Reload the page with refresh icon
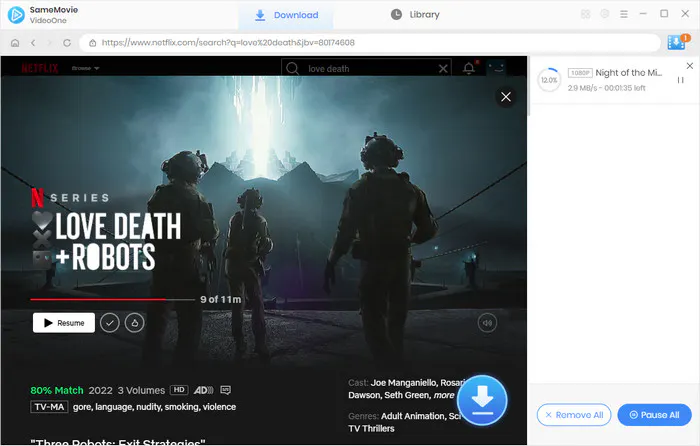This screenshot has width=700, height=446. pyautogui.click(x=67, y=43)
